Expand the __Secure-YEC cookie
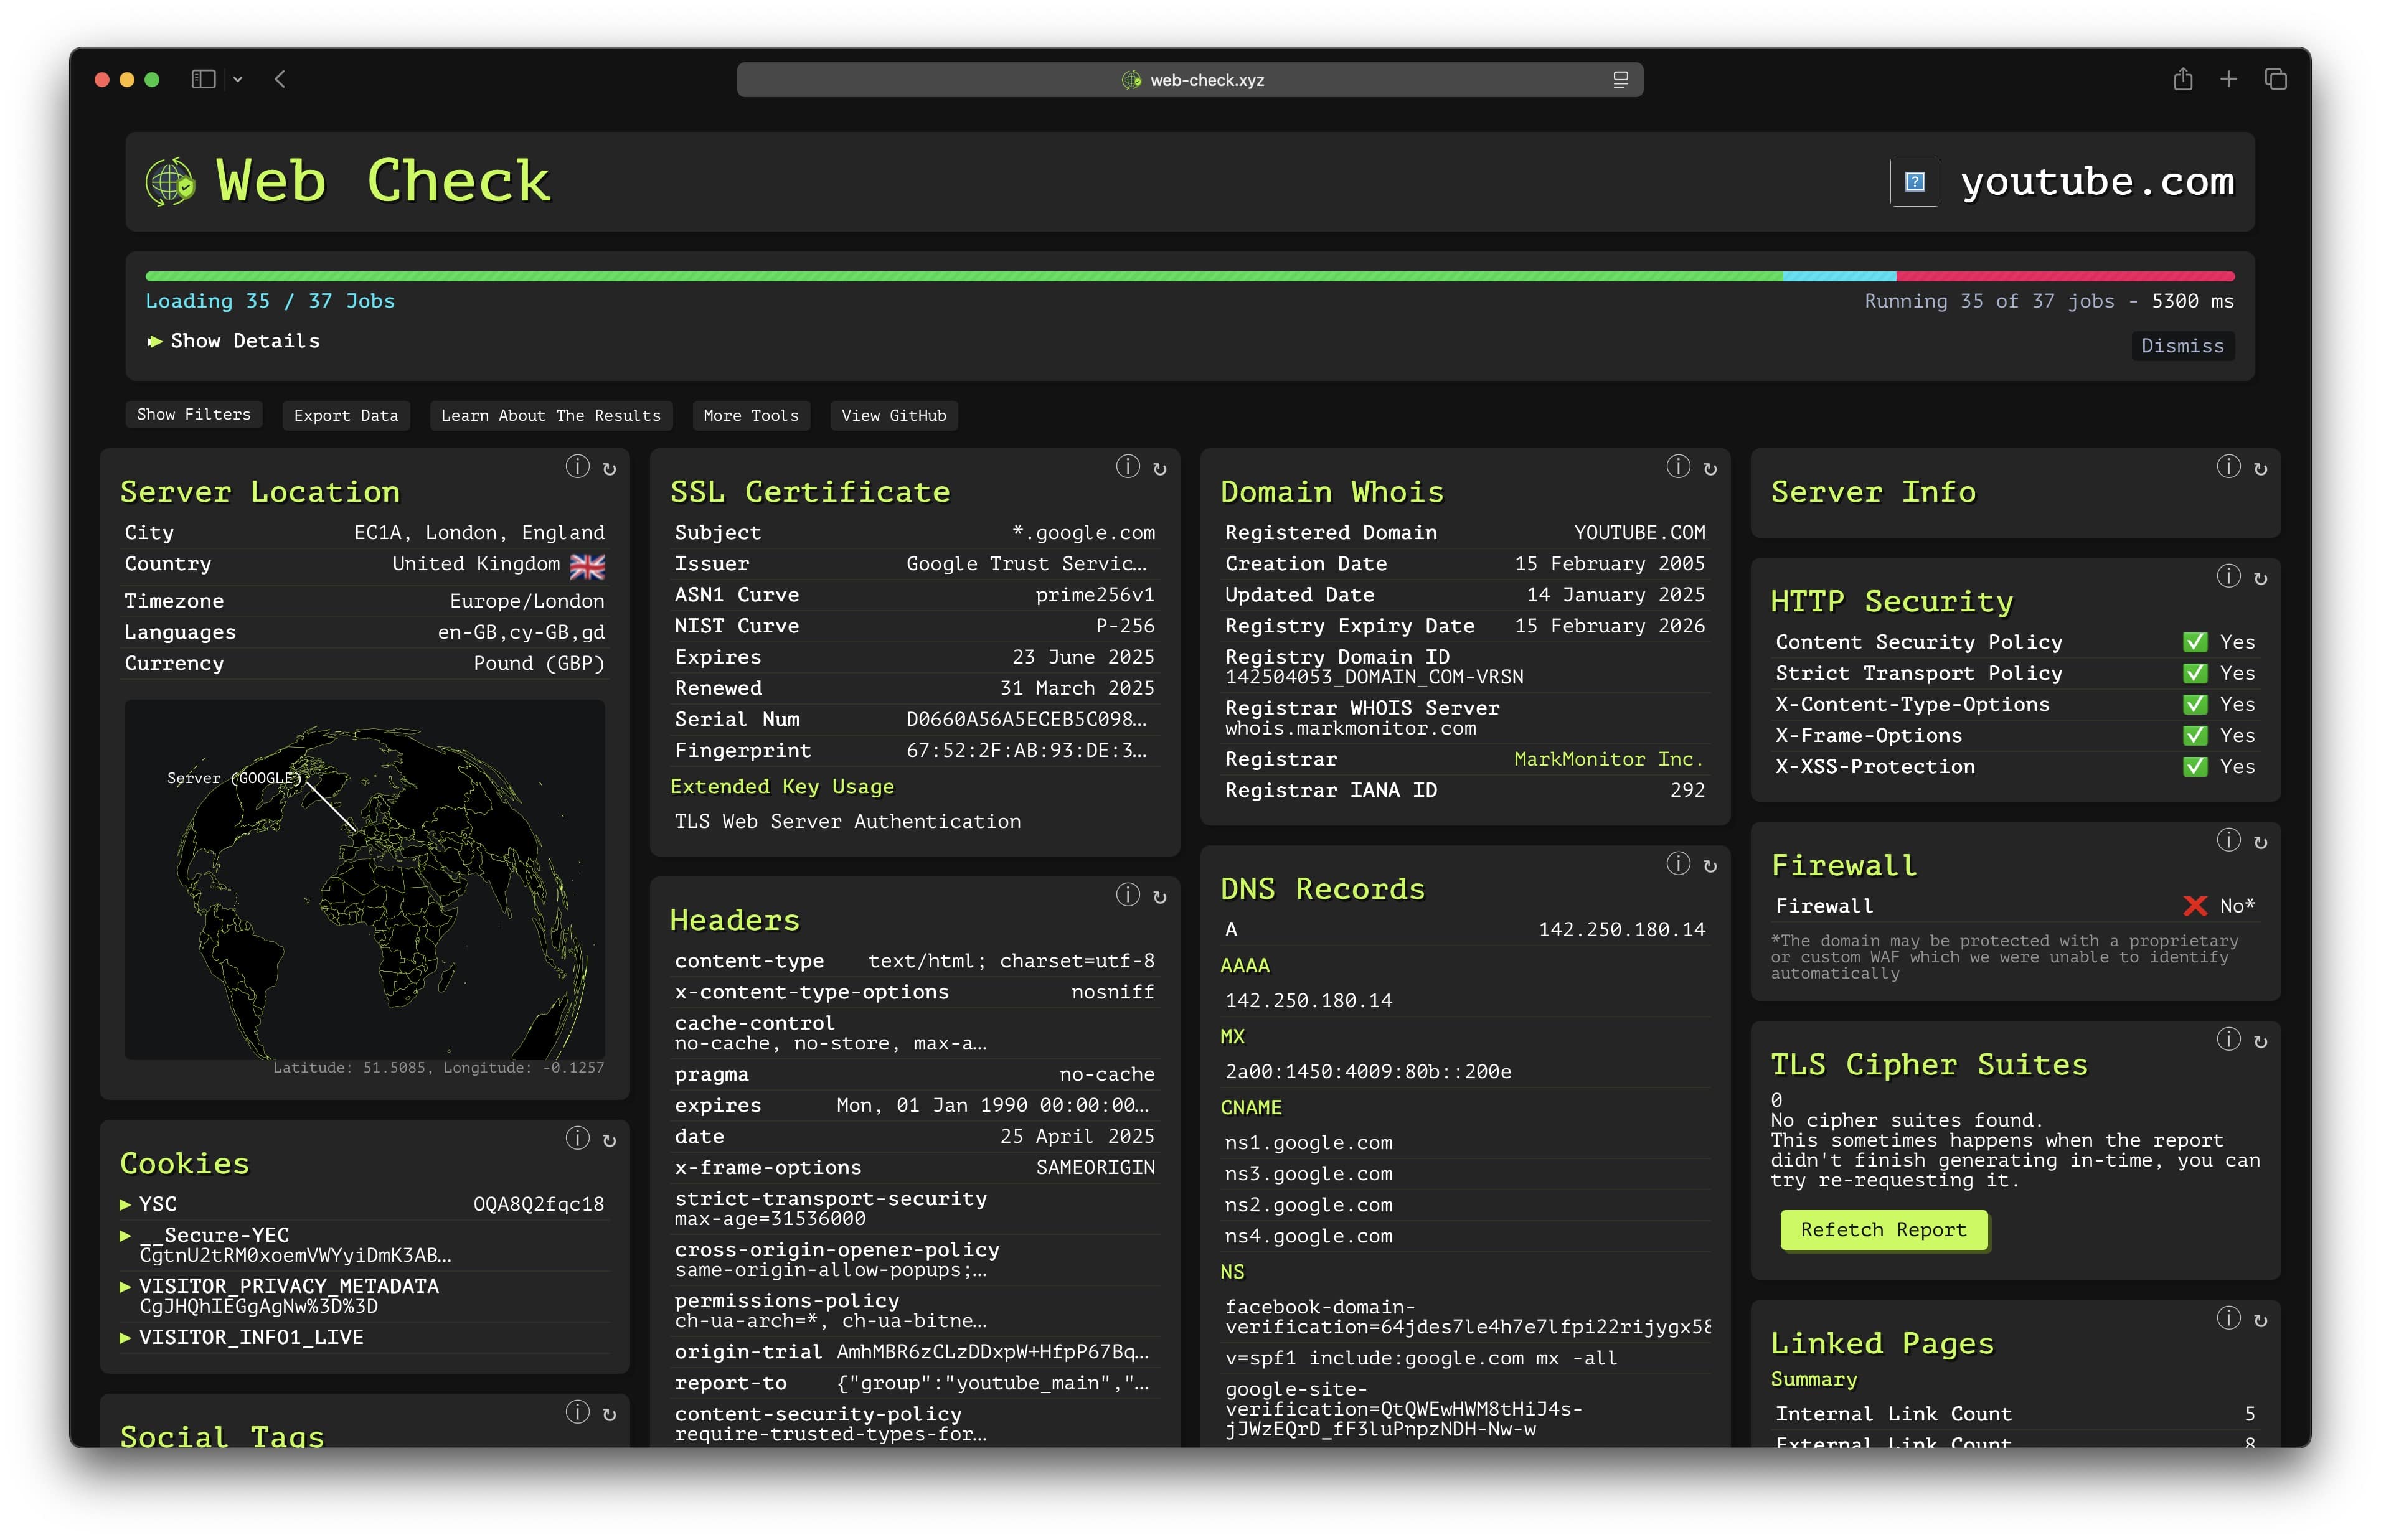Viewport: 2381px width, 1540px height. 125,1236
